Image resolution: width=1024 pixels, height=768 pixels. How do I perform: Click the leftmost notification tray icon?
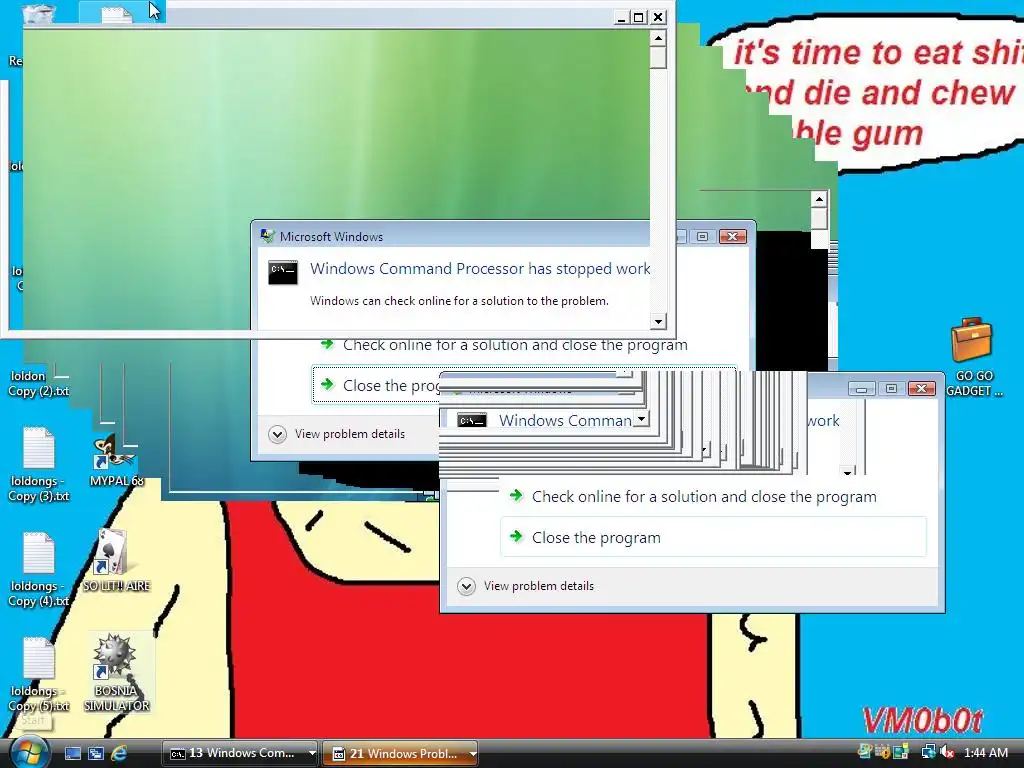(x=865, y=753)
